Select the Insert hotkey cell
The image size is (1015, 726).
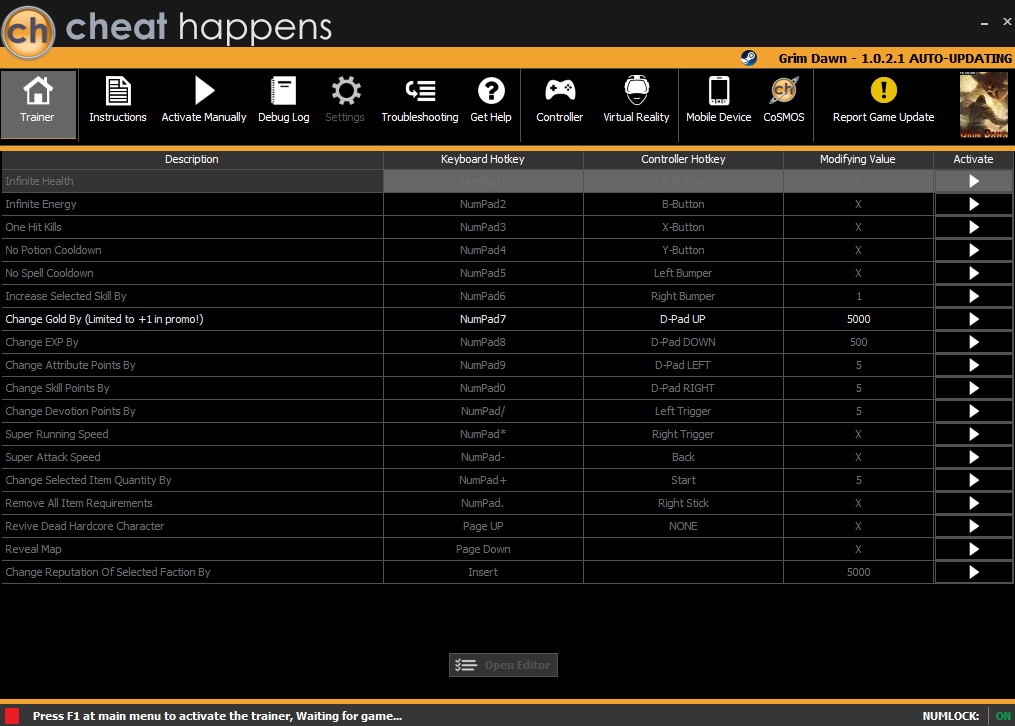pos(483,572)
